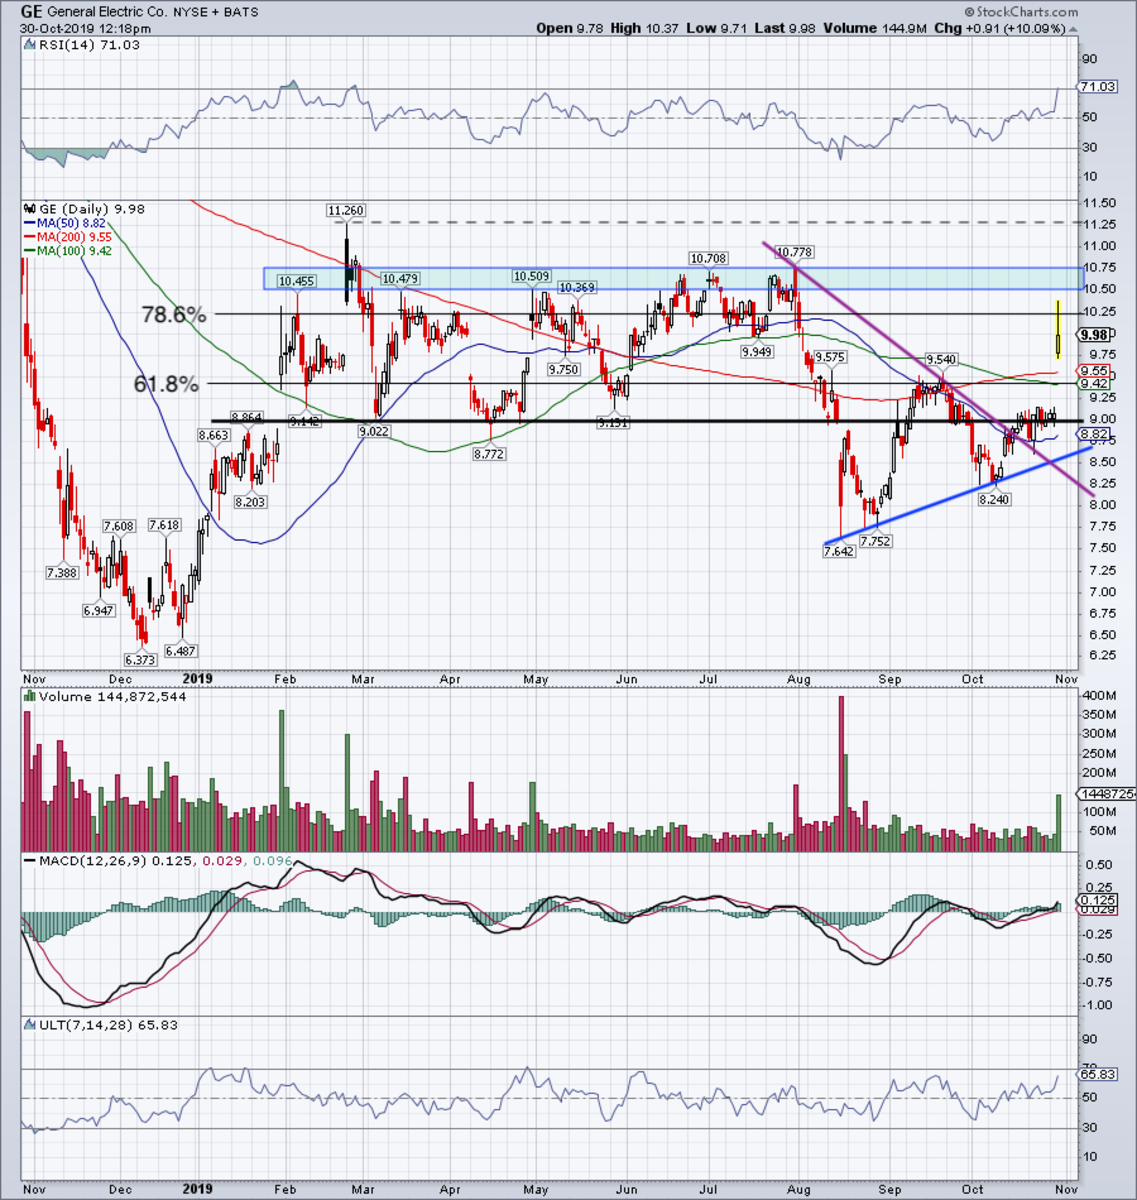Click the General Electric Co. company name

(105, 12)
